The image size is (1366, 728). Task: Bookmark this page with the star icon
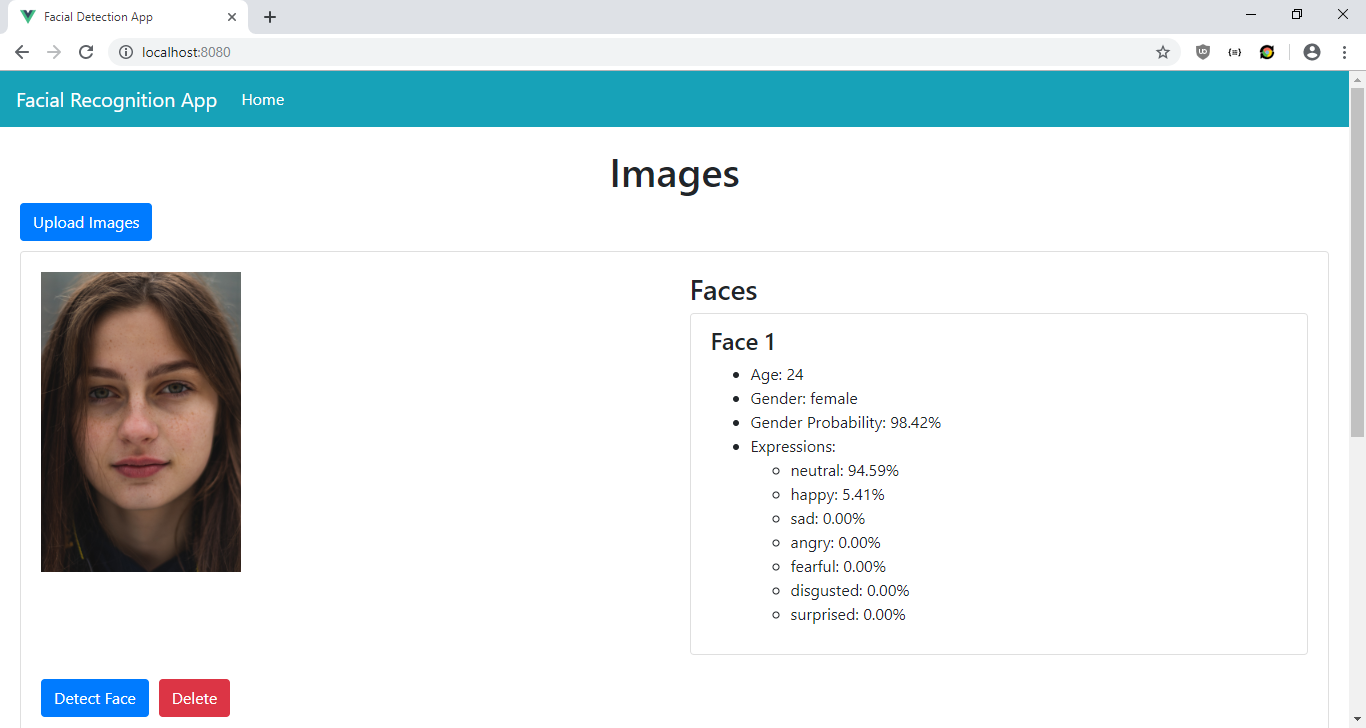[1163, 52]
